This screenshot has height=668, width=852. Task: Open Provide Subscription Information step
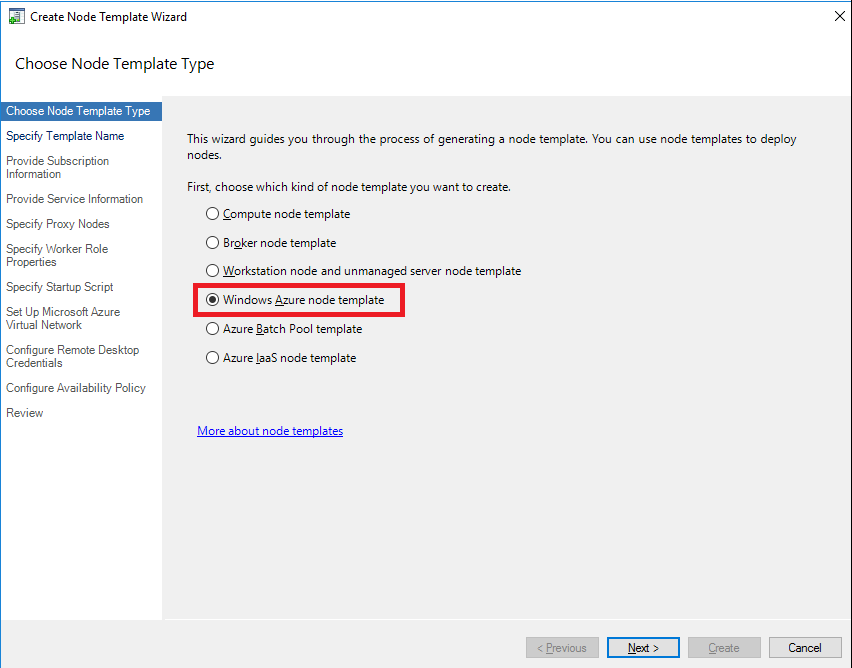[58, 167]
